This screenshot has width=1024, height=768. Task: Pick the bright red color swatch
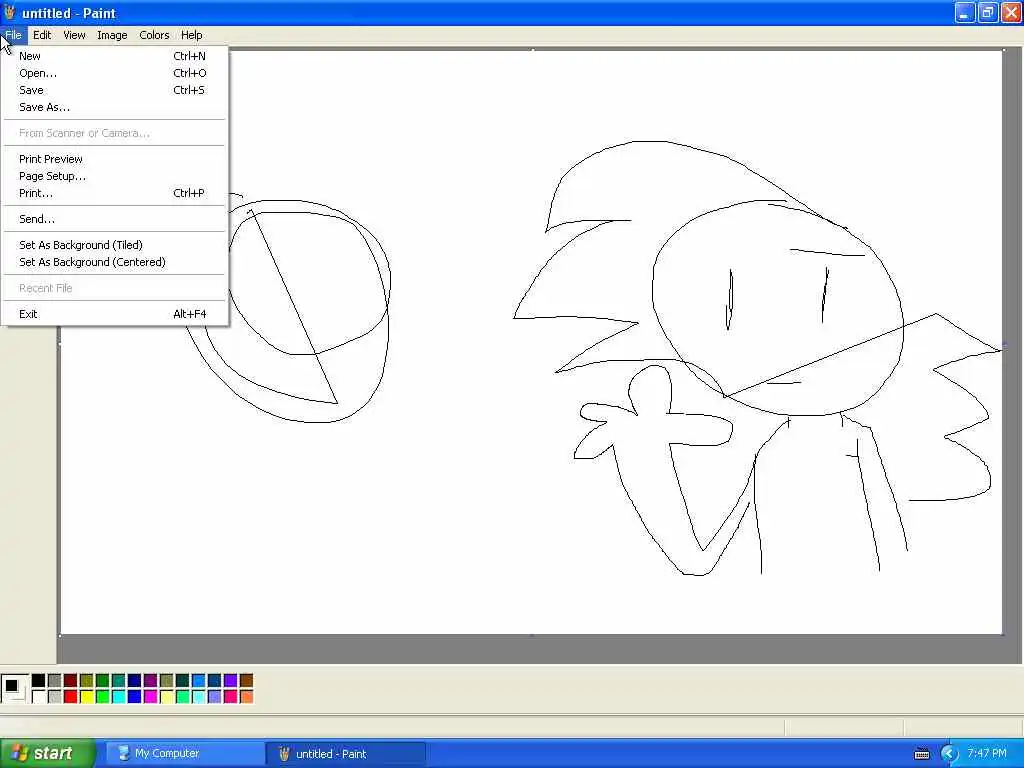tap(71, 697)
